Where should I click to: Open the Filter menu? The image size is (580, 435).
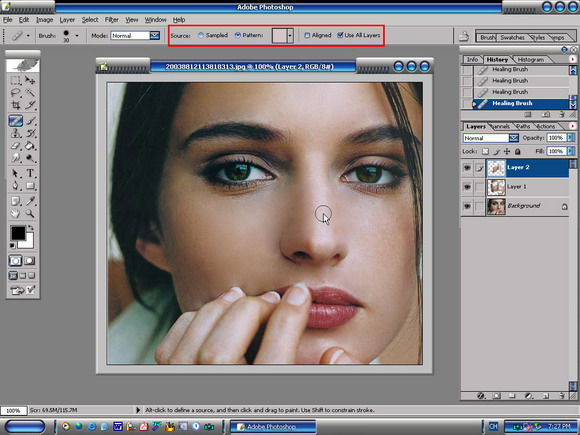coord(111,20)
